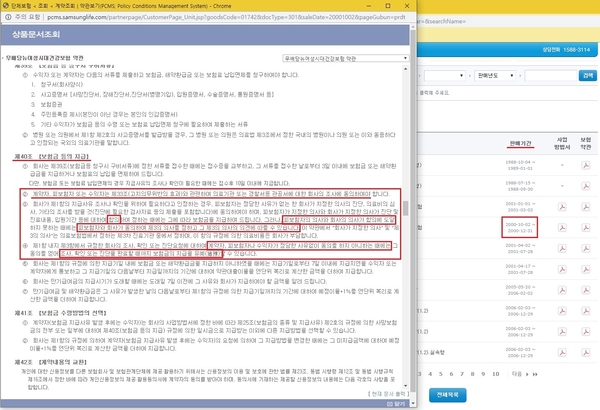Click the 2005-05-20 ~ 2006-02-02 date cell

[x=520, y=290]
